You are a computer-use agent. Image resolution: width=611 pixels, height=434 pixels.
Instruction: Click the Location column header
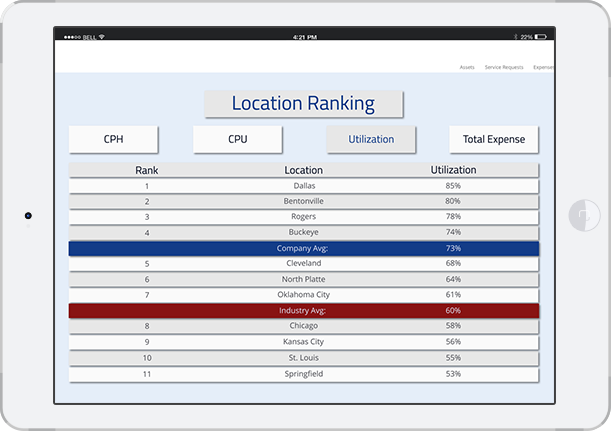[x=304, y=170]
